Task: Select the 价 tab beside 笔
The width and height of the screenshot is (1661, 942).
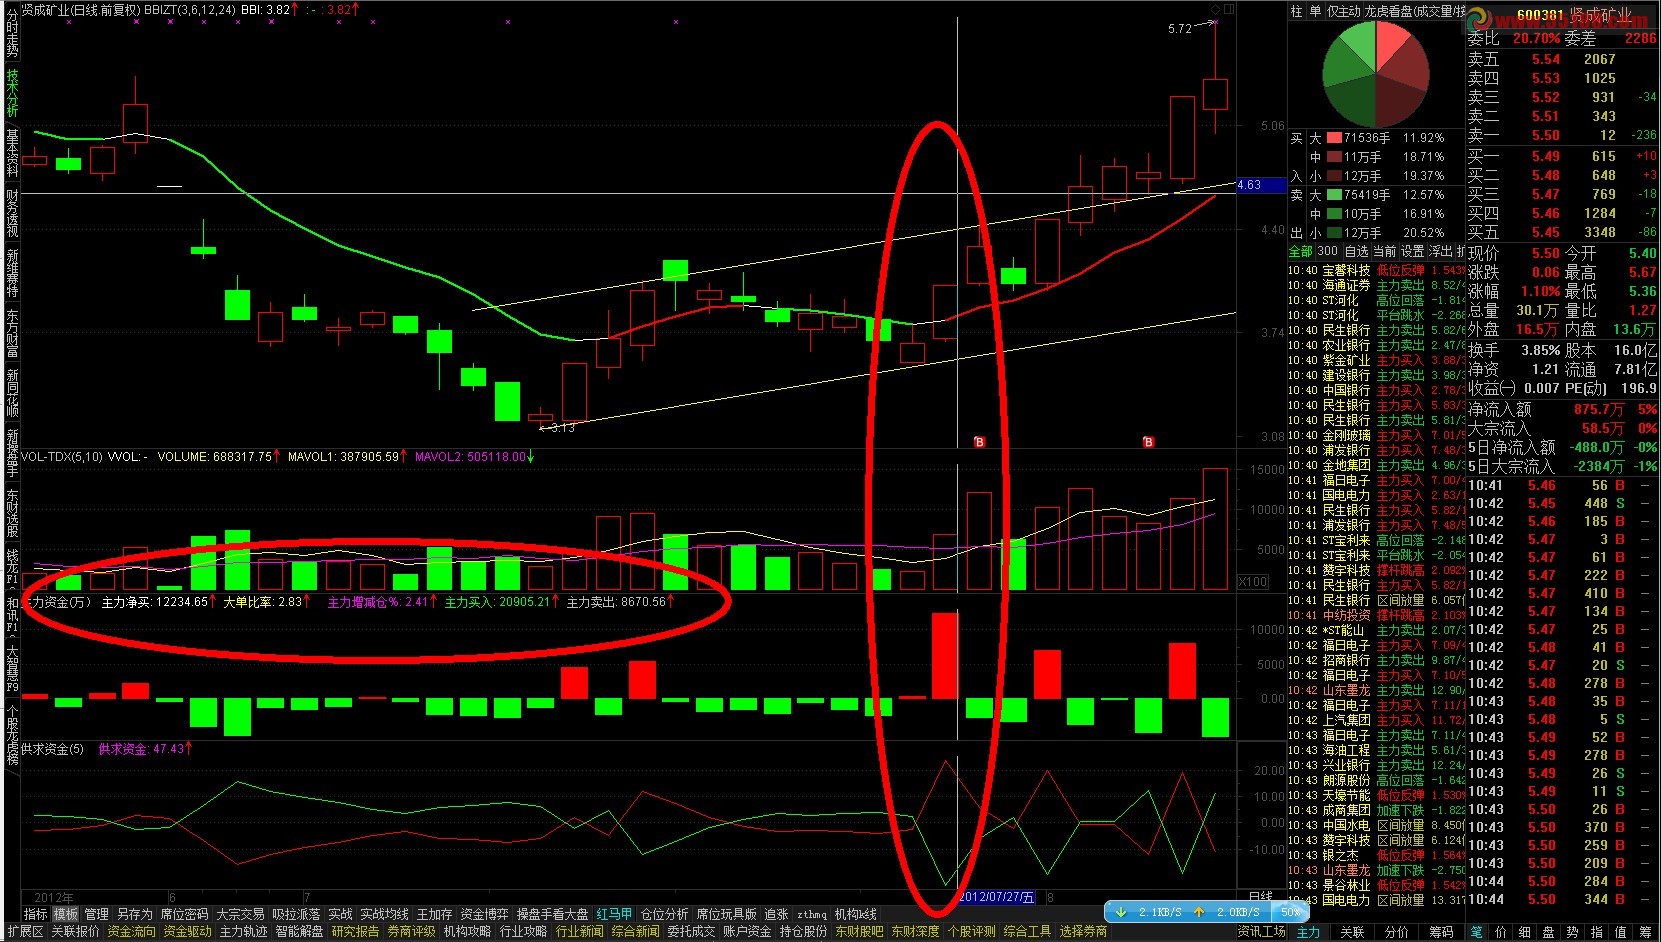Action: [x=1500, y=931]
